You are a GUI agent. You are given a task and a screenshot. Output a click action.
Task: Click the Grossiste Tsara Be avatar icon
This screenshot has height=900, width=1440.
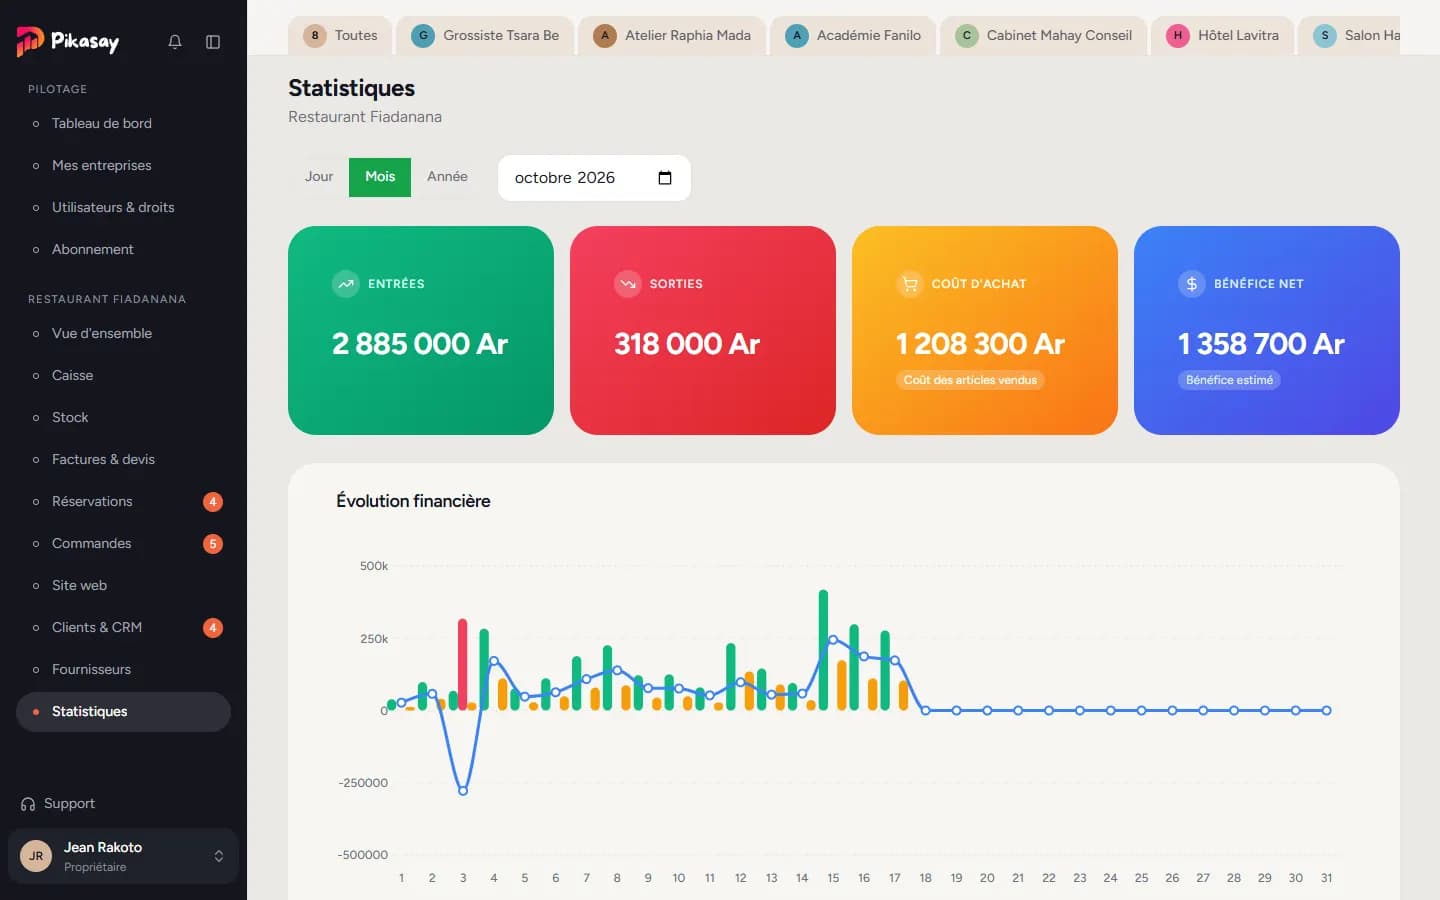[x=423, y=36]
